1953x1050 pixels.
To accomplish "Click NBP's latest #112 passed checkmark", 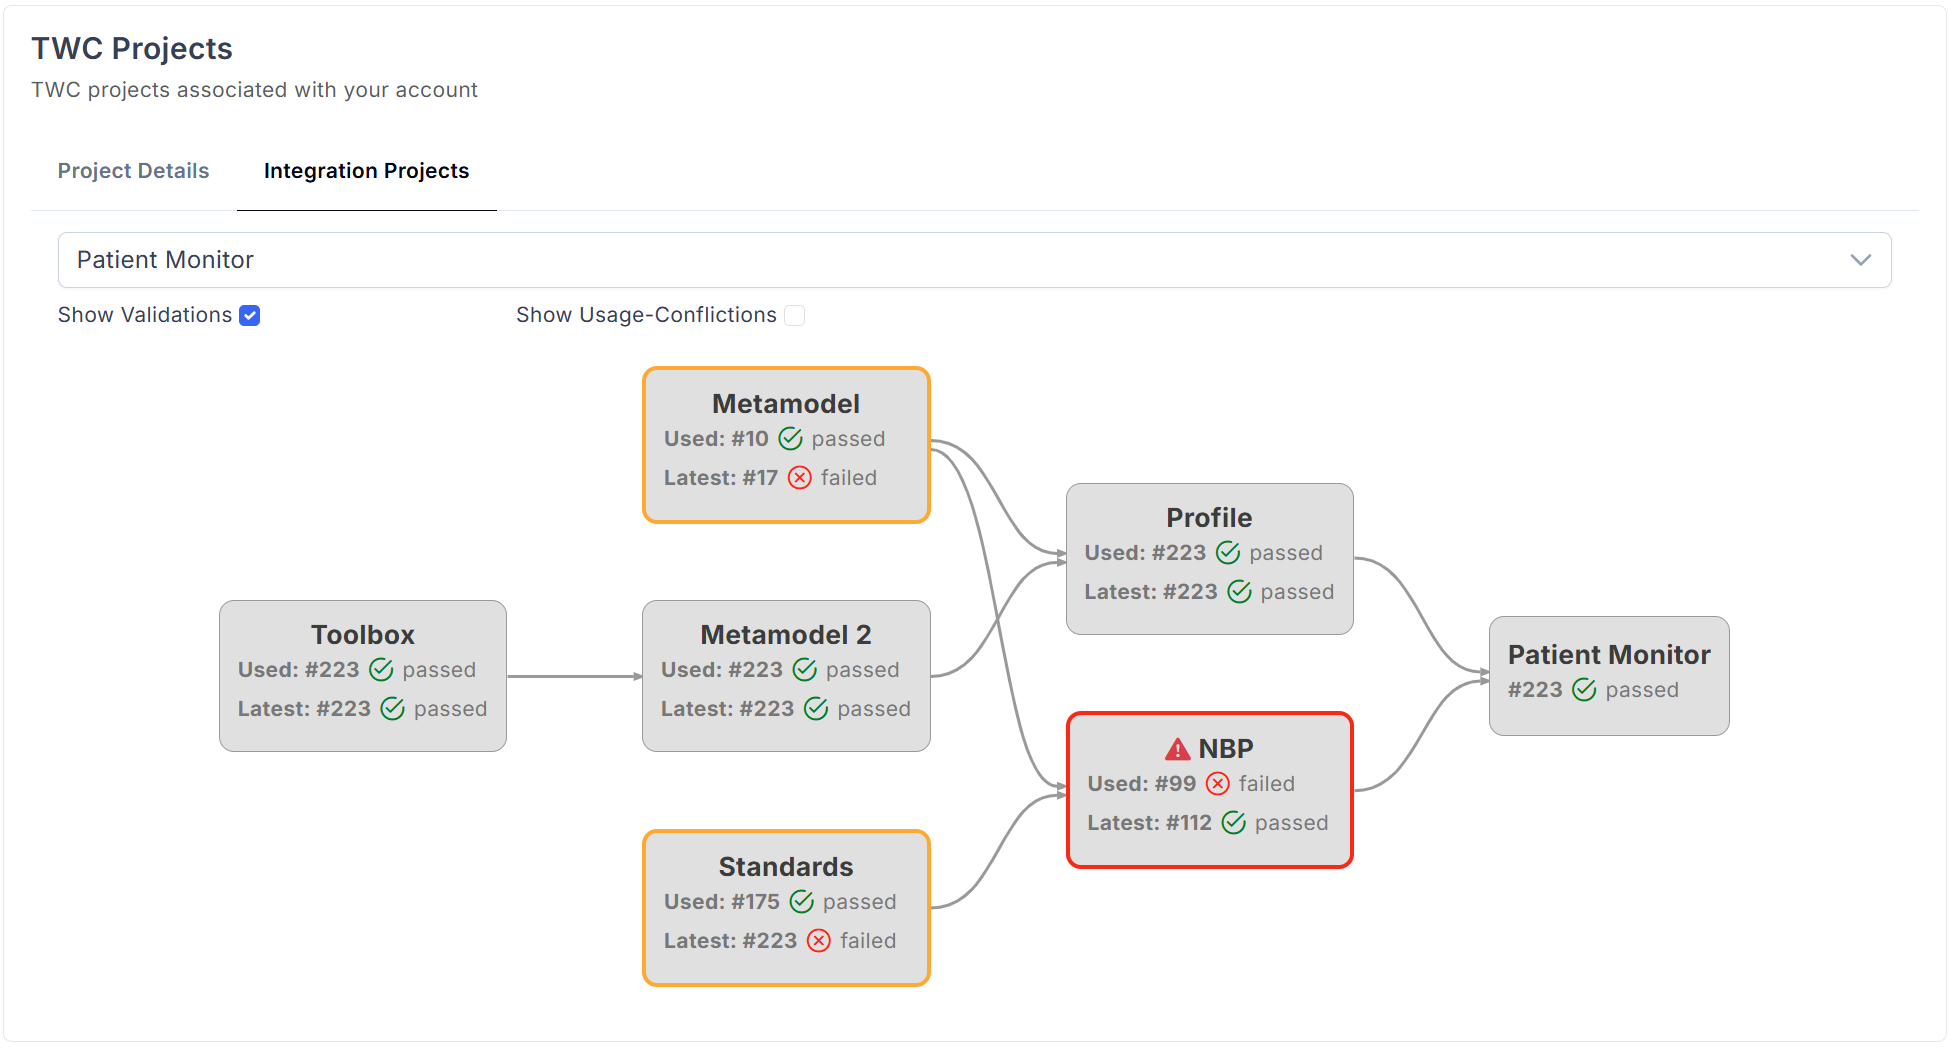I will coord(1233,823).
